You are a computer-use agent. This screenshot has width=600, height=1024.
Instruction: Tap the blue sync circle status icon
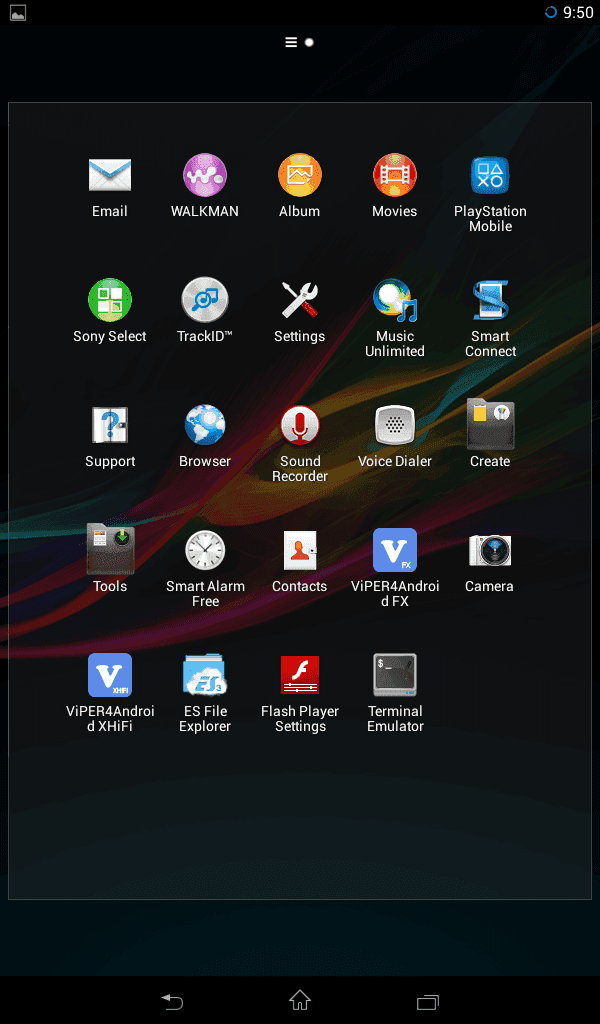click(550, 12)
